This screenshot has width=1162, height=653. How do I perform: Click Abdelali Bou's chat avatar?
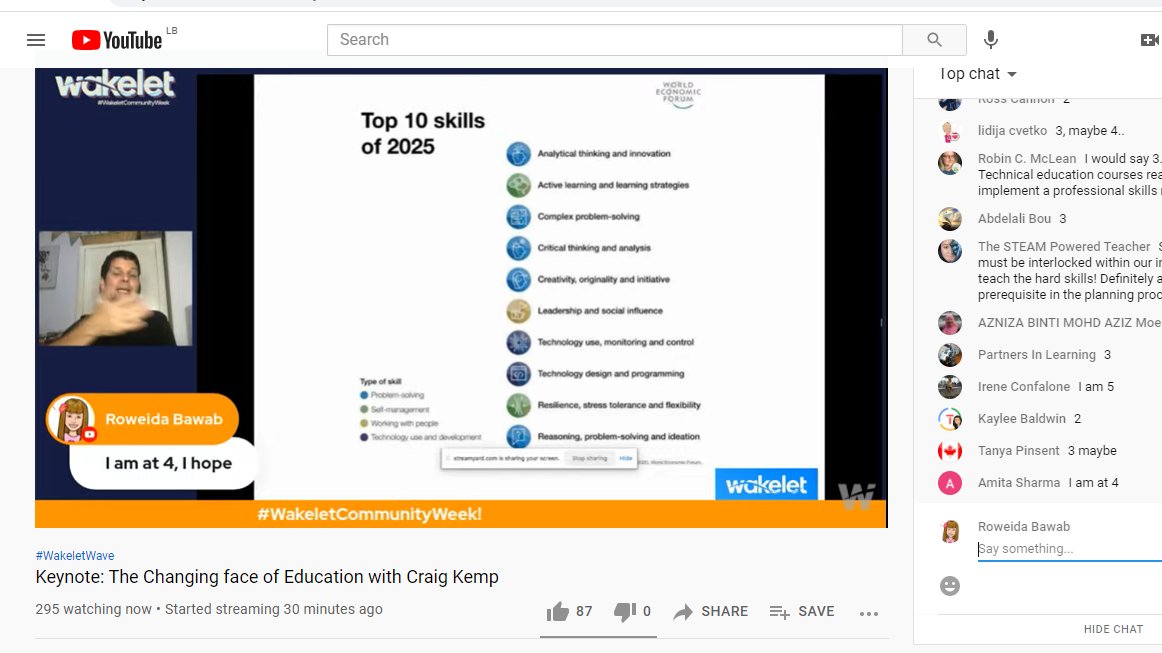point(950,219)
